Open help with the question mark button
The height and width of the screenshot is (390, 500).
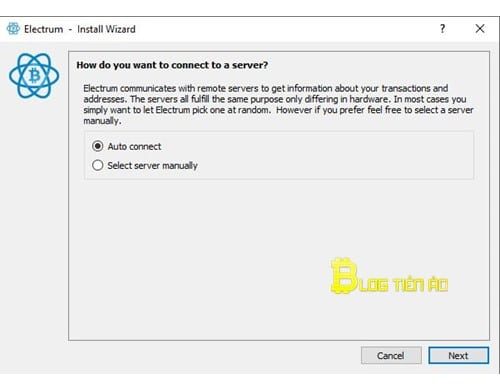point(442,29)
